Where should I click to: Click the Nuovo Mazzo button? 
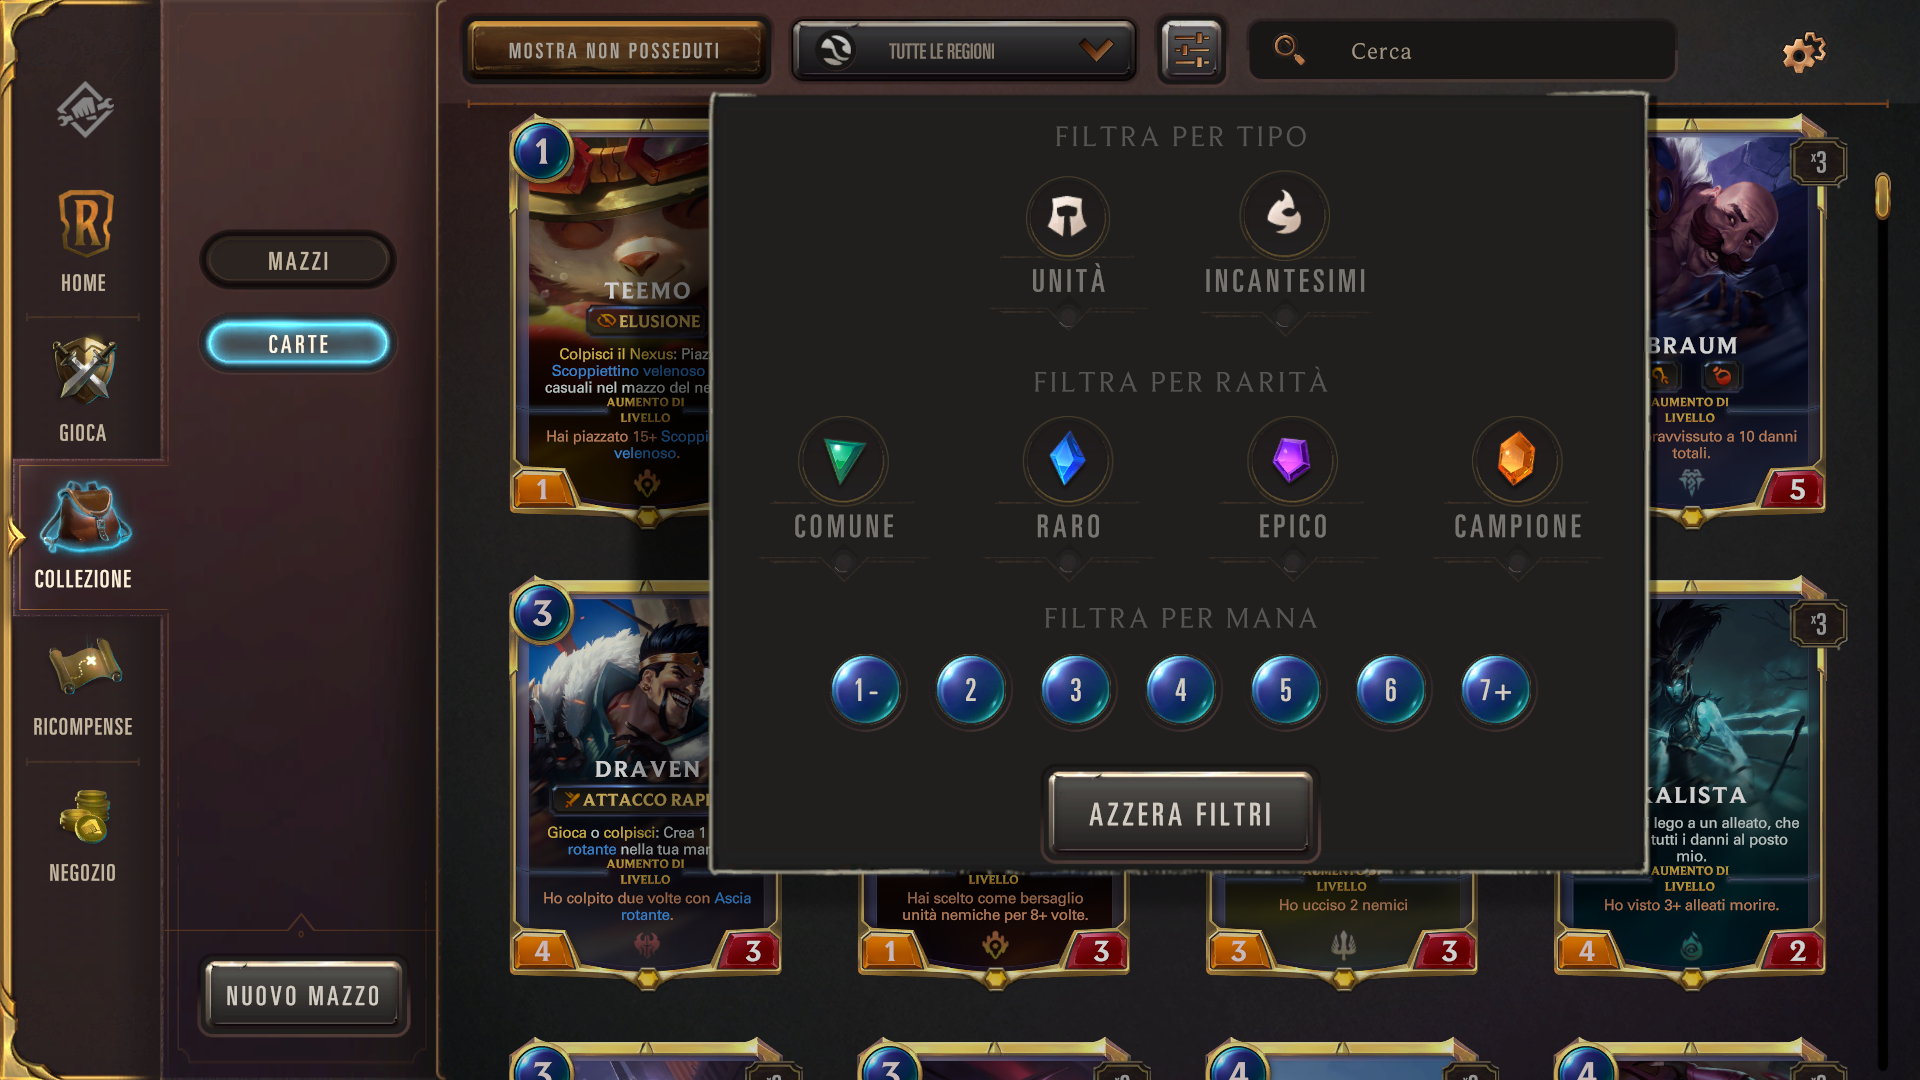tap(304, 996)
